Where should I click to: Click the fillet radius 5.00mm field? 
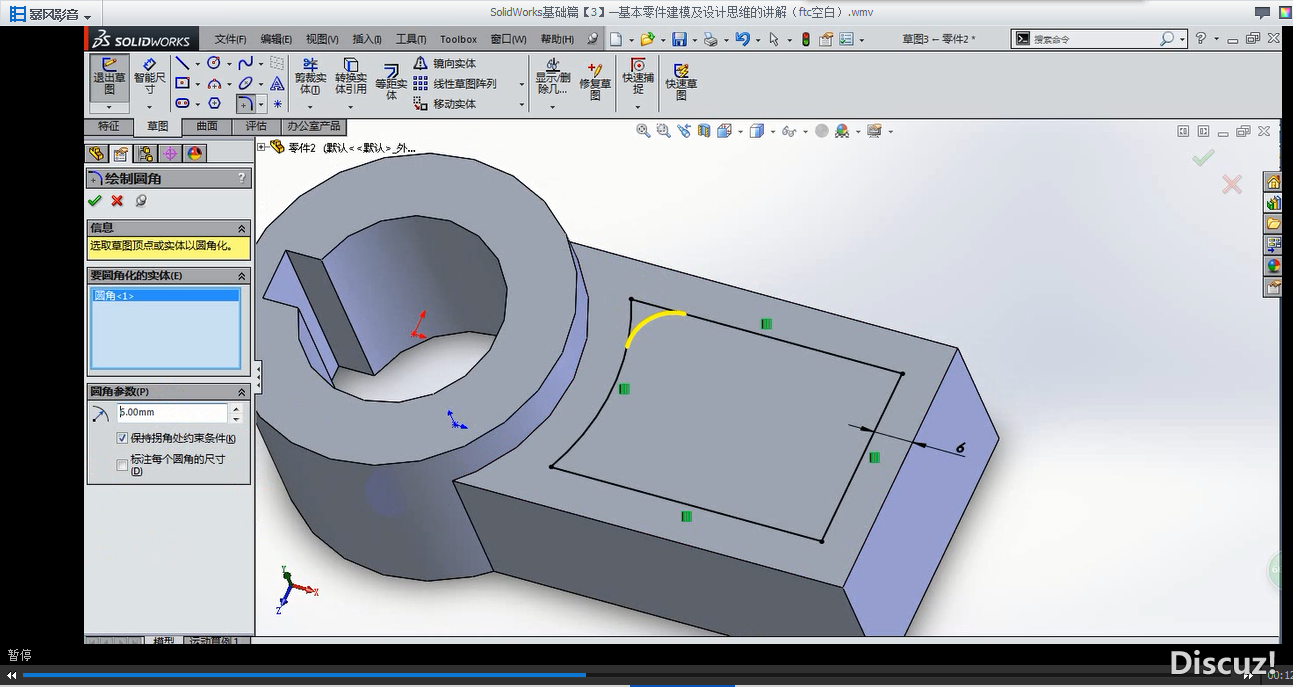(172, 412)
